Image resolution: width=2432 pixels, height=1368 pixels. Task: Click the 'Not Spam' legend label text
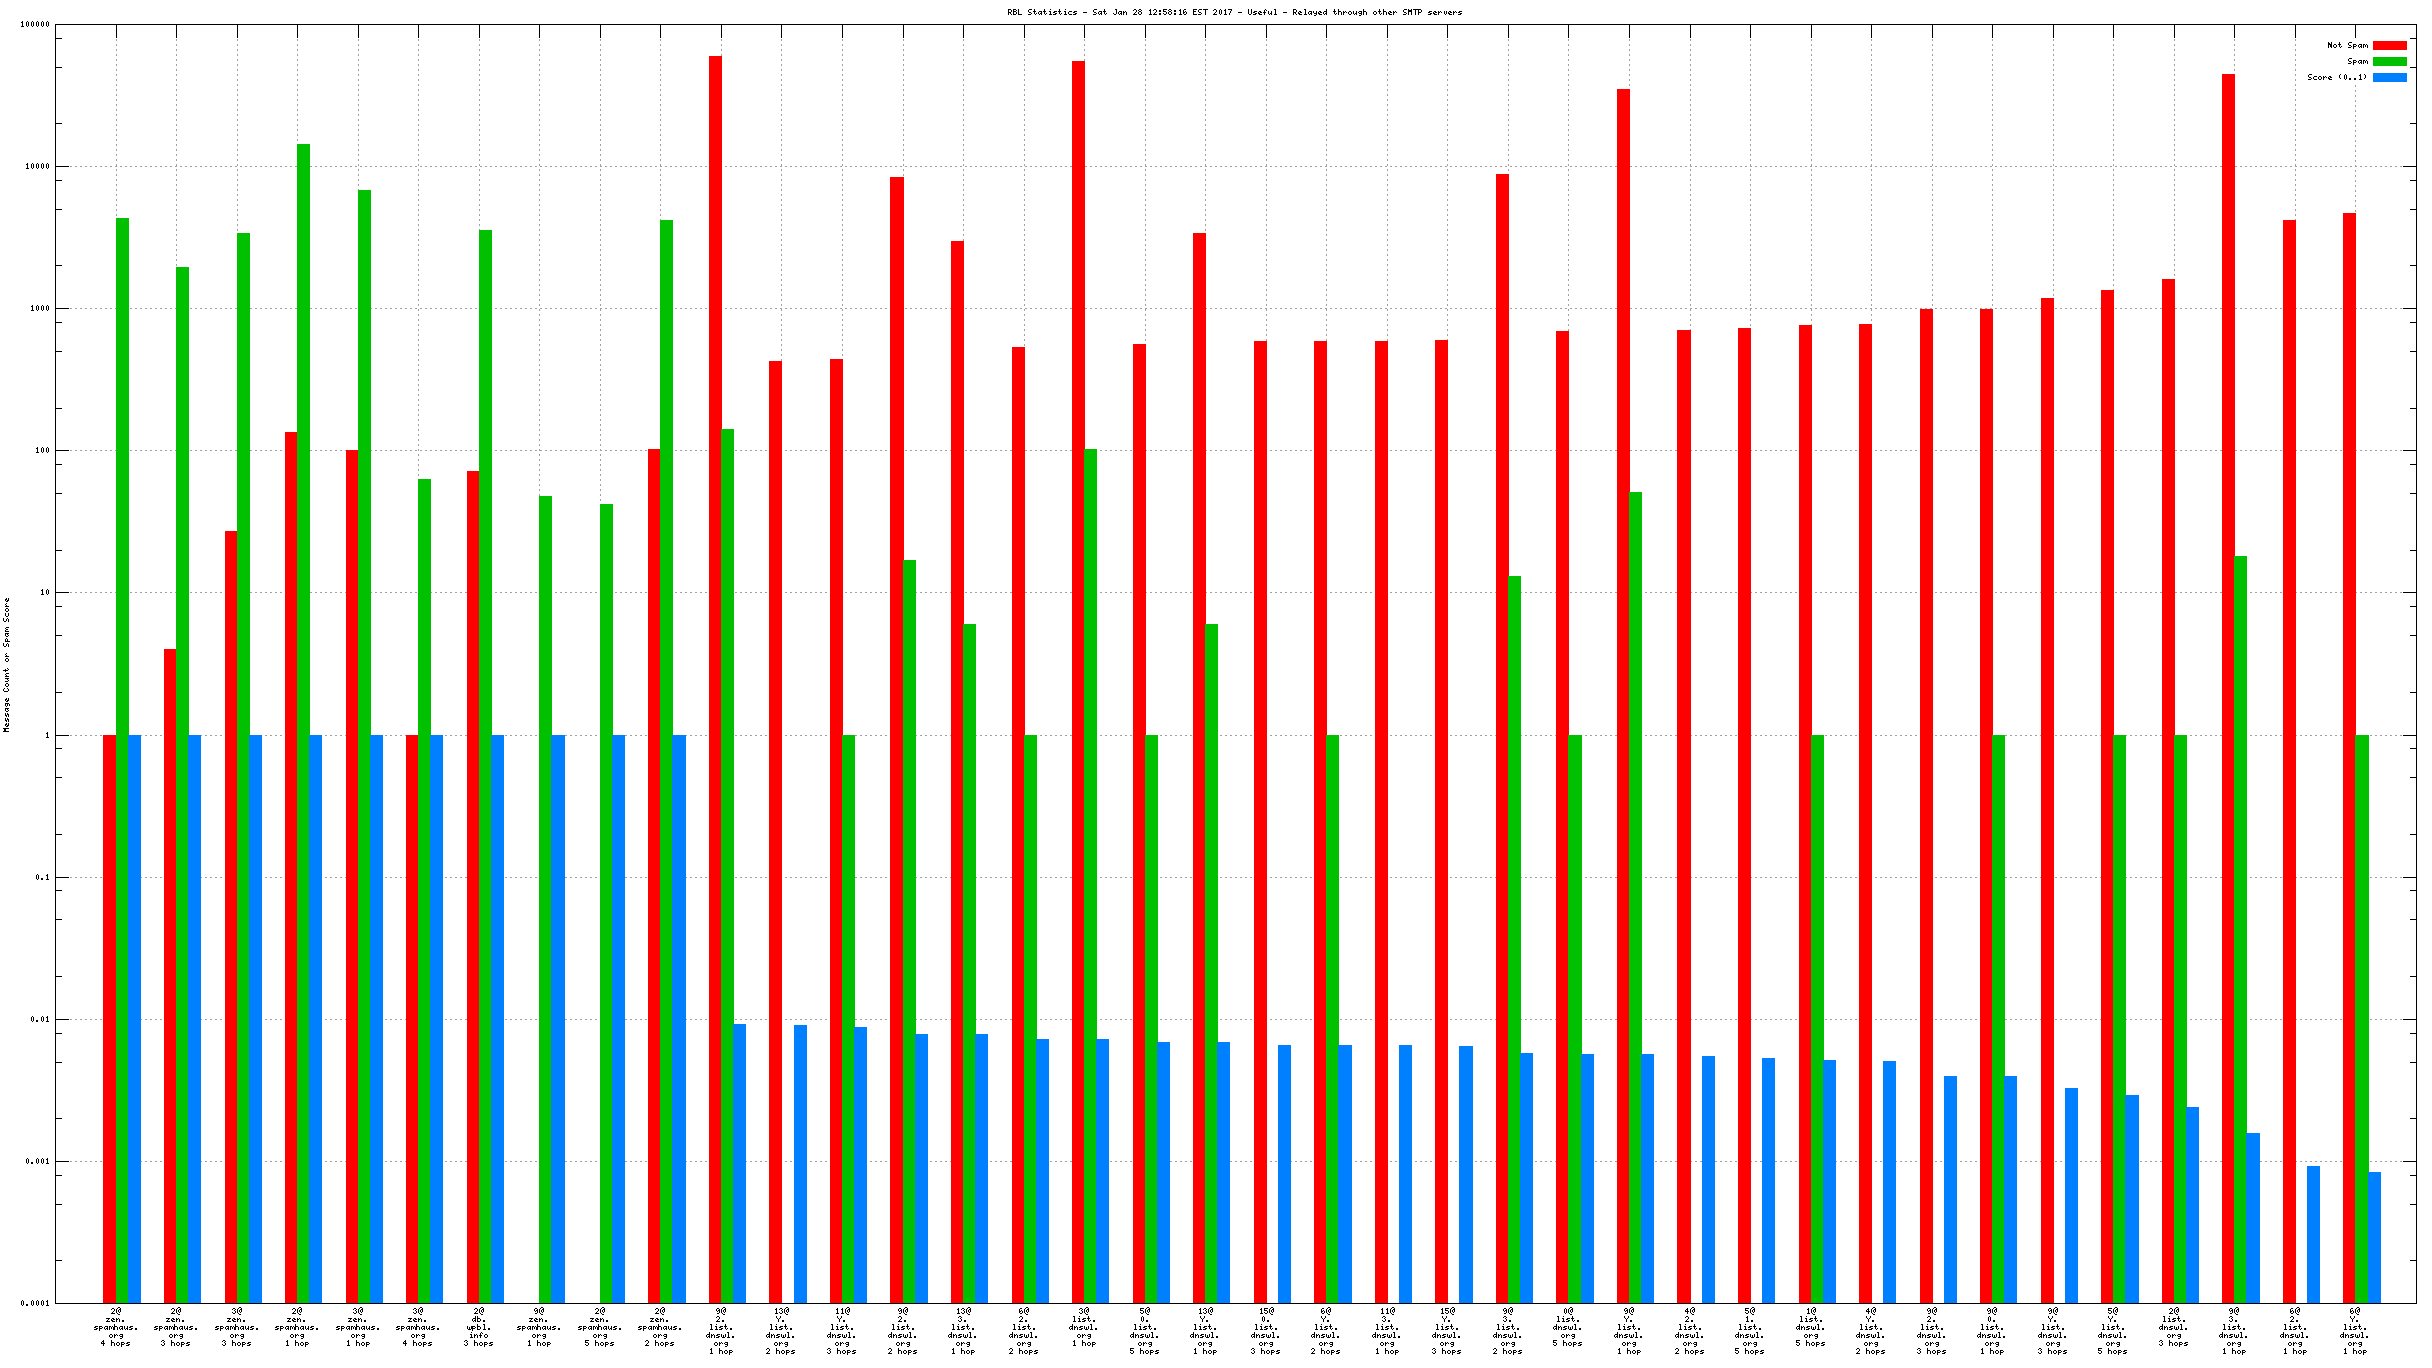pos(2346,45)
